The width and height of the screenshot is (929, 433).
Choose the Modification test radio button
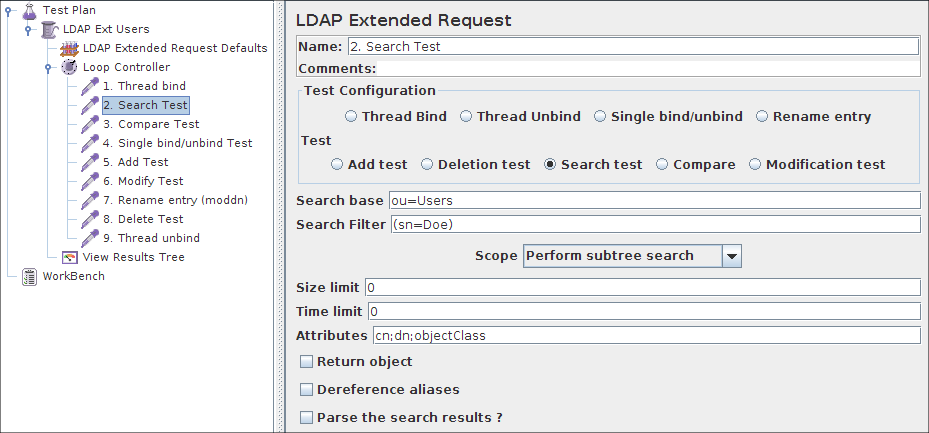click(755, 165)
